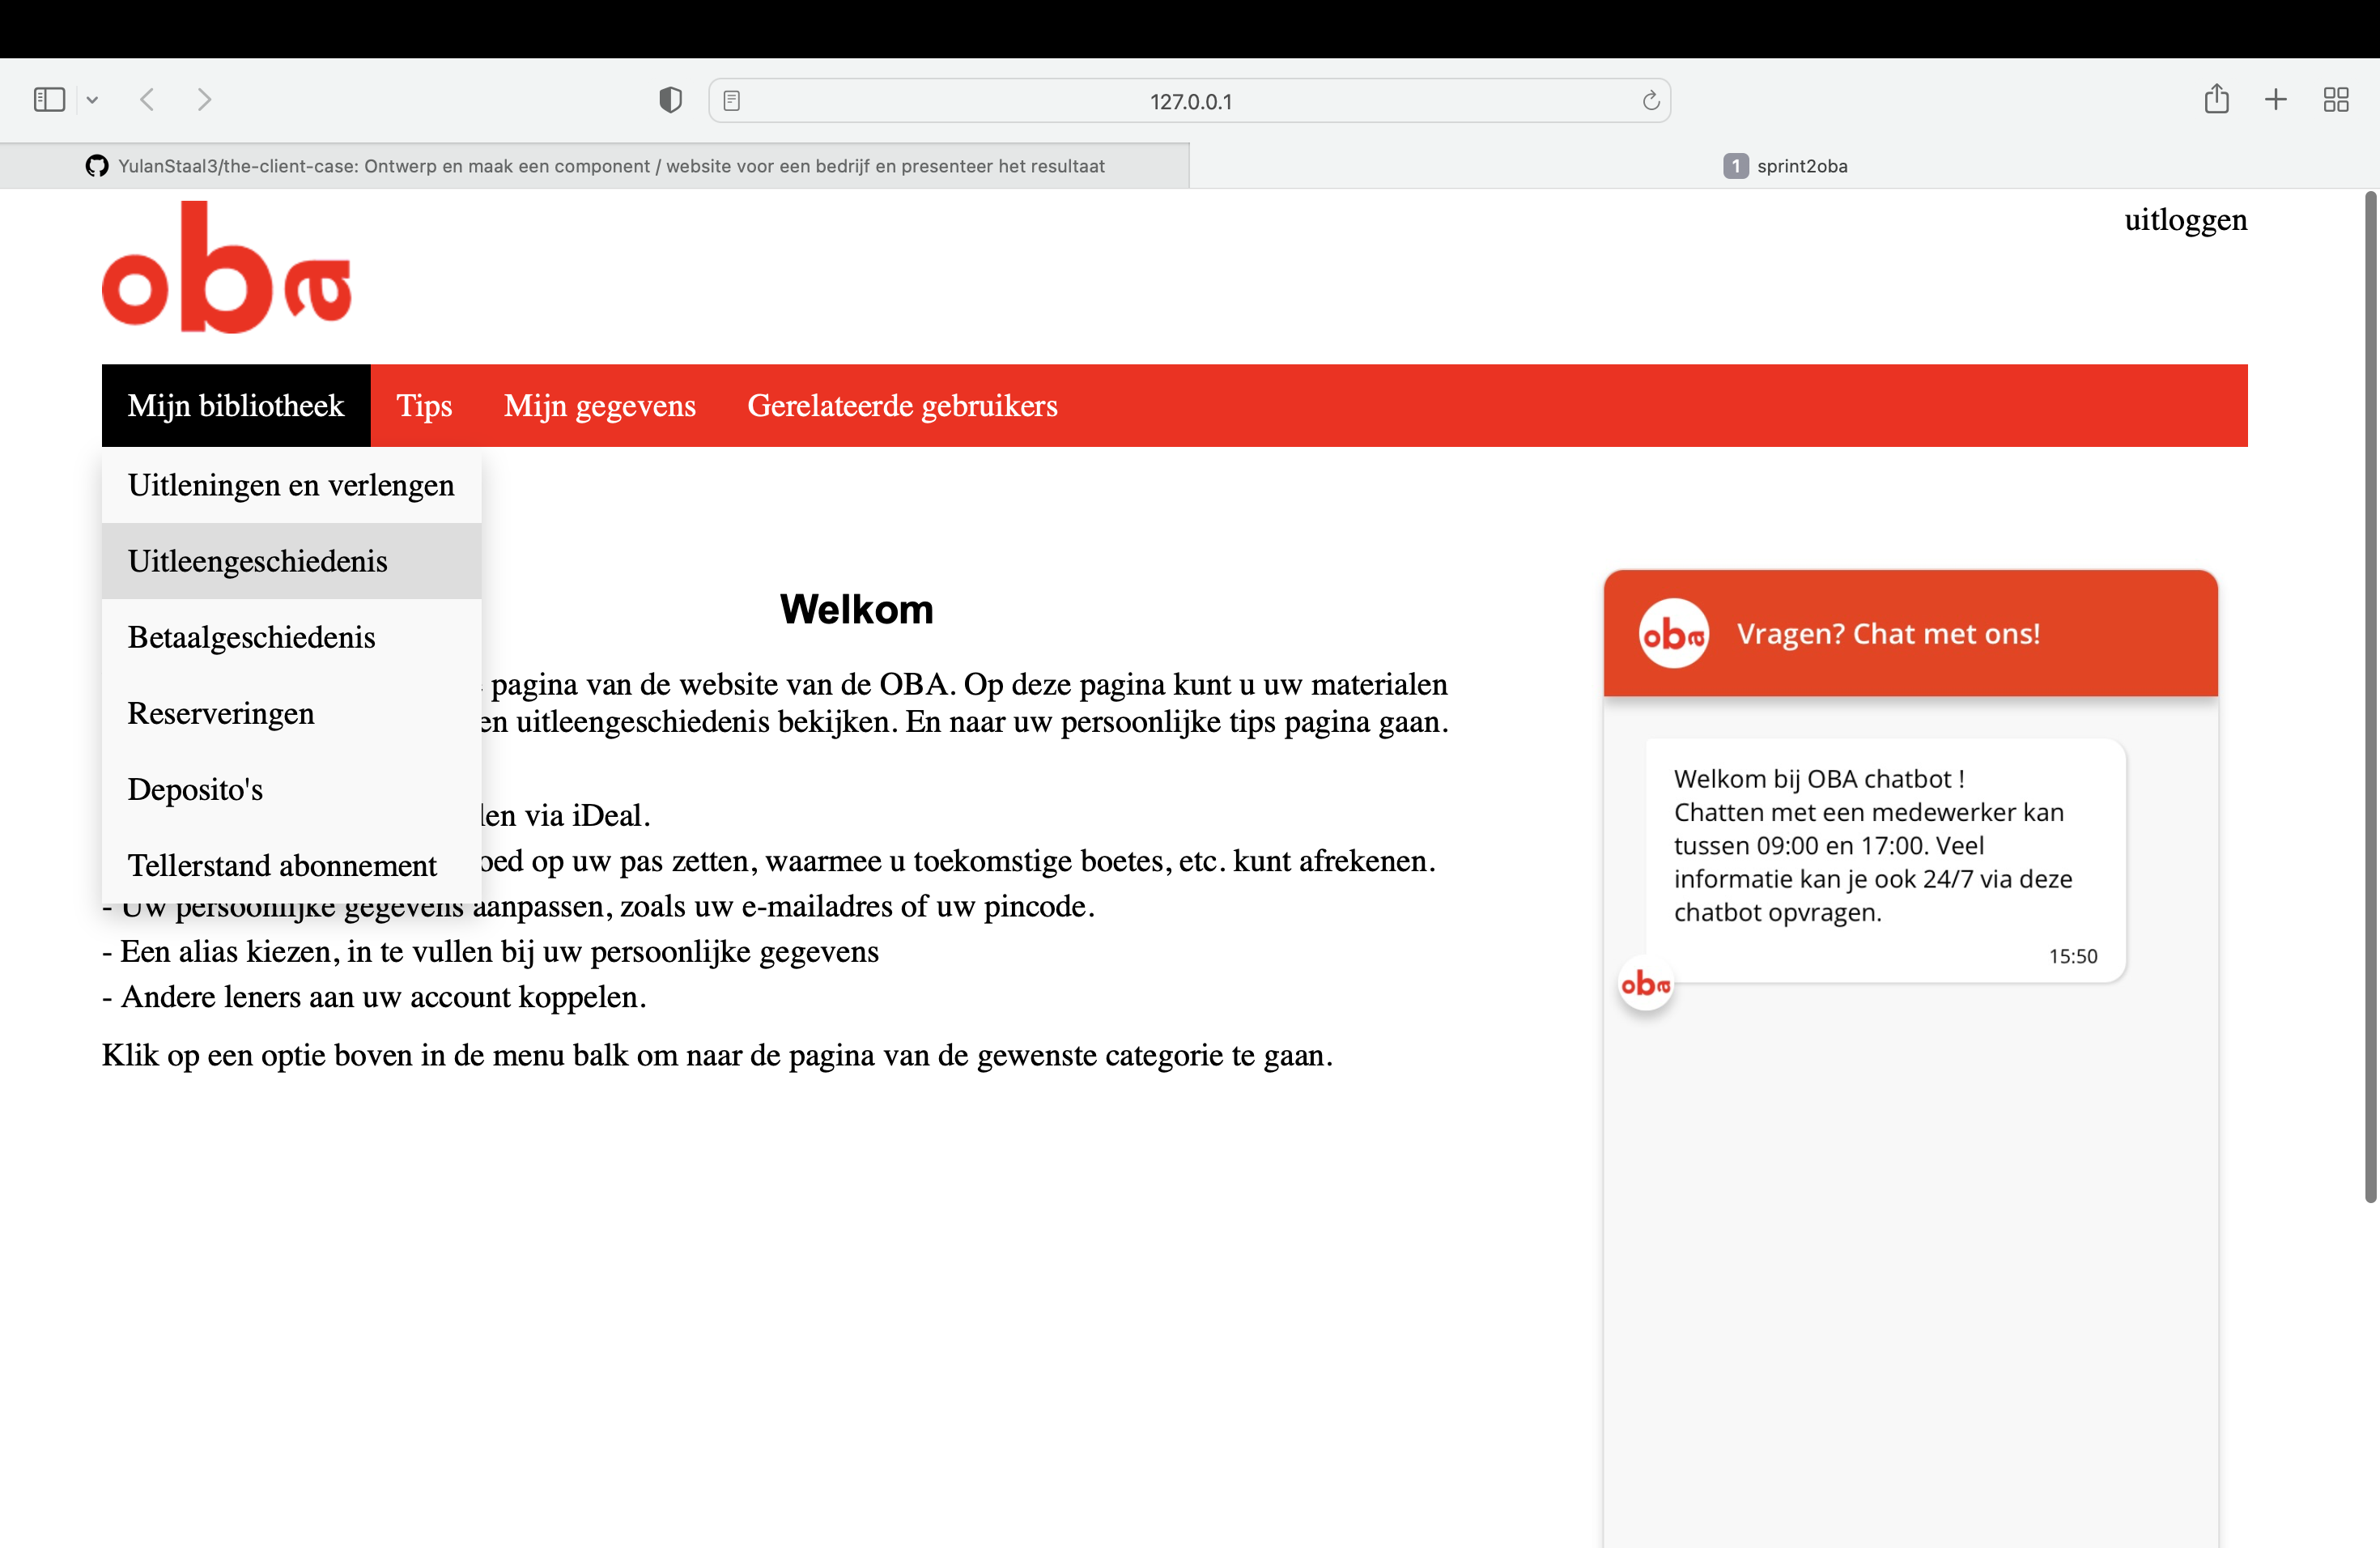
Task: Open a new browser tab
Action: [2275, 99]
